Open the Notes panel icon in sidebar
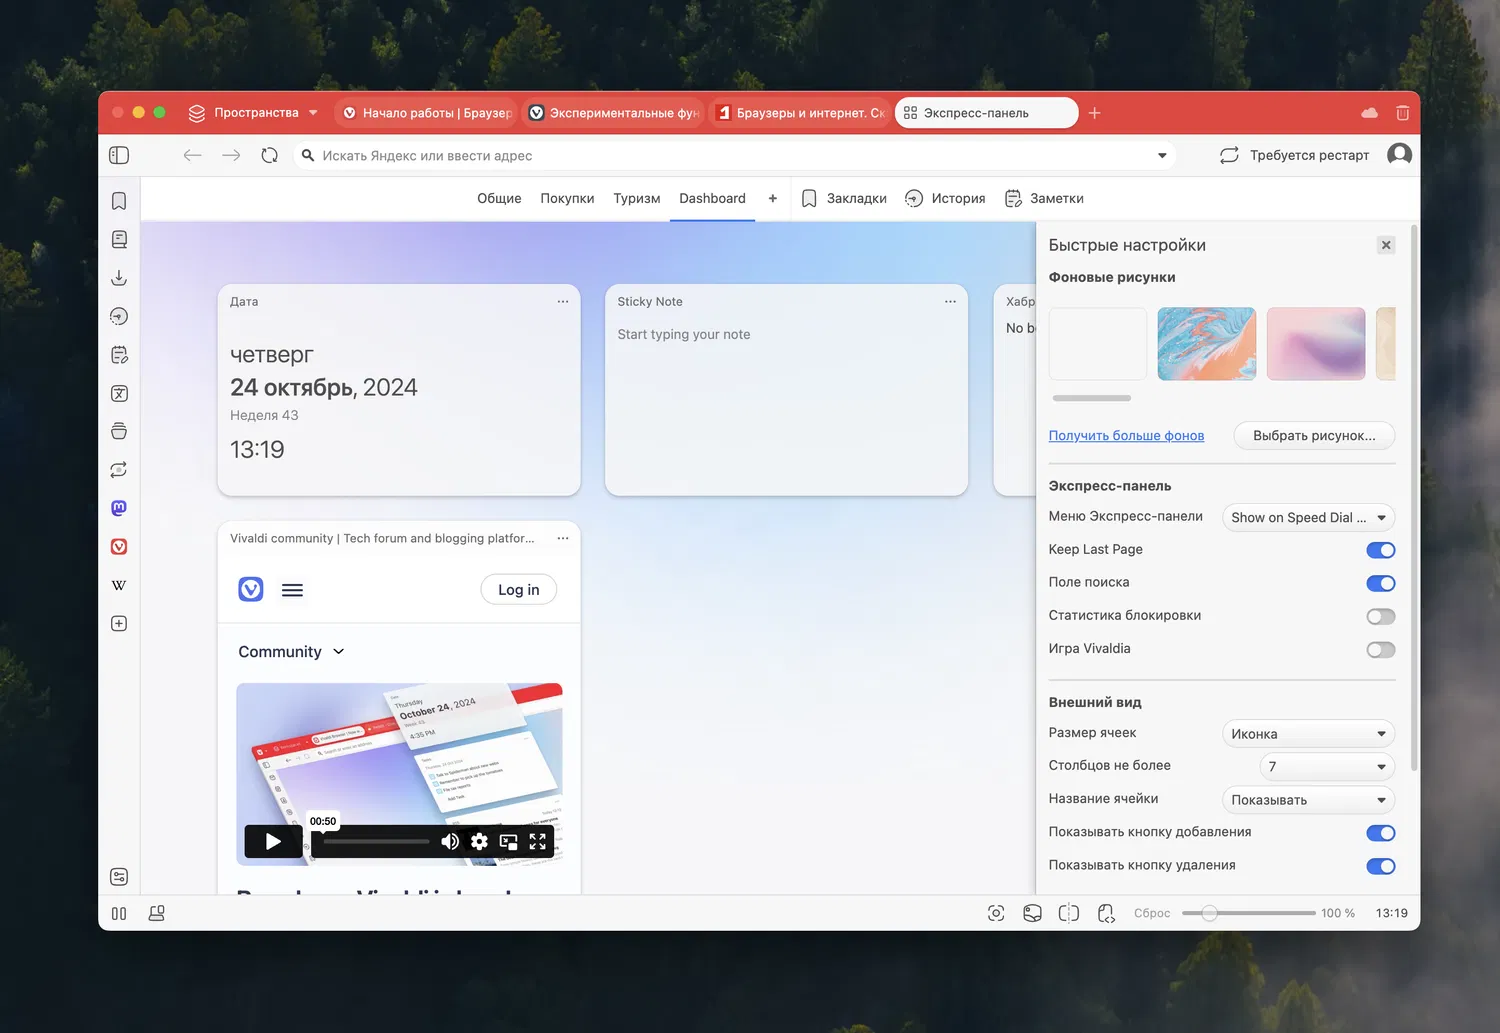The height and width of the screenshot is (1033, 1500). pyautogui.click(x=119, y=355)
